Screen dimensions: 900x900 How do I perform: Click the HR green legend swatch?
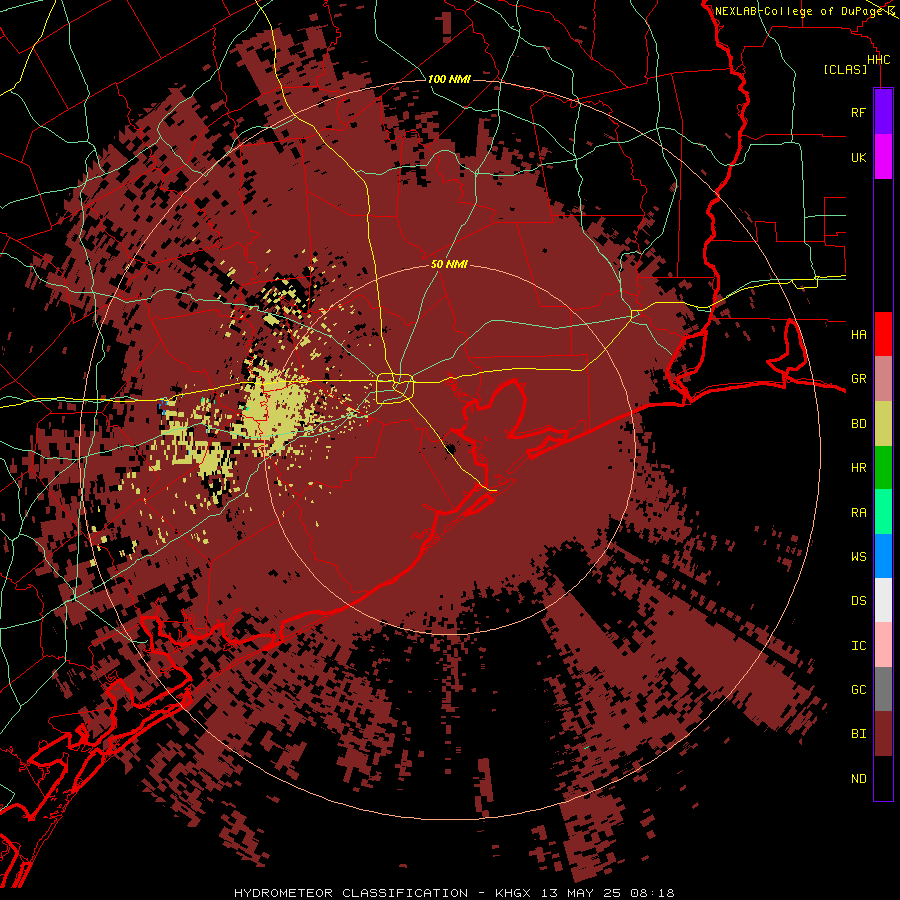pos(883,468)
